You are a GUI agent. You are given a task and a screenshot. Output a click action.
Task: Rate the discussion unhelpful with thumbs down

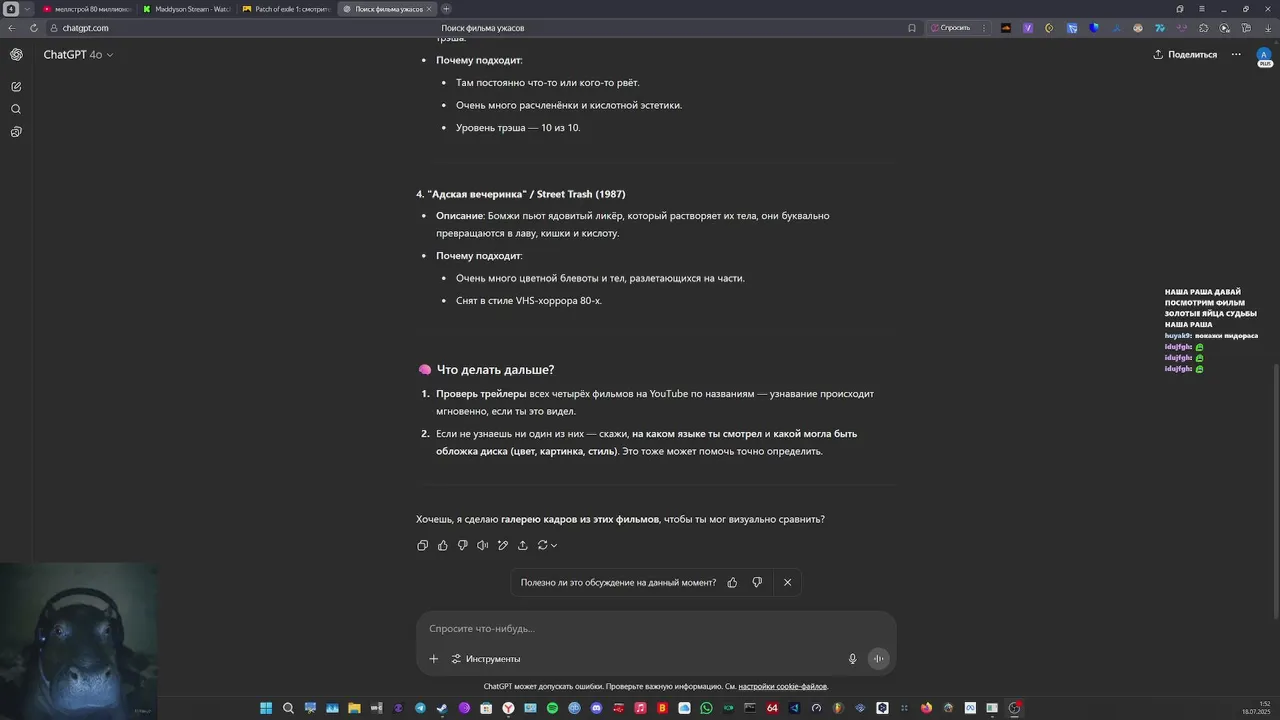tap(757, 582)
